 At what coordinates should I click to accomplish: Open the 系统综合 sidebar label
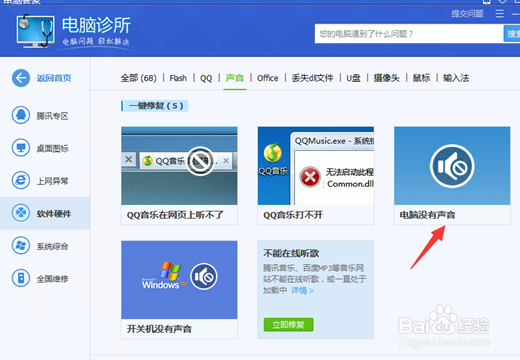(x=52, y=246)
